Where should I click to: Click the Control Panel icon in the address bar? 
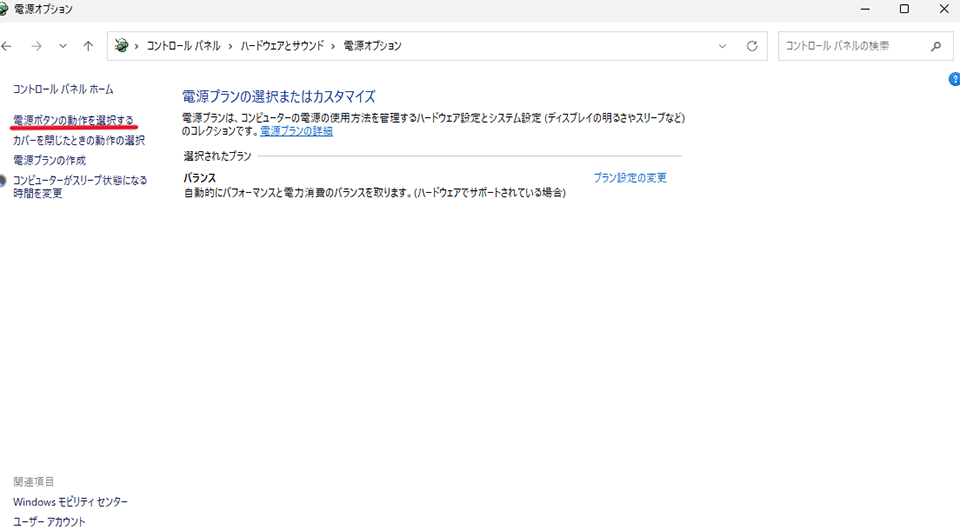pyautogui.click(x=122, y=46)
